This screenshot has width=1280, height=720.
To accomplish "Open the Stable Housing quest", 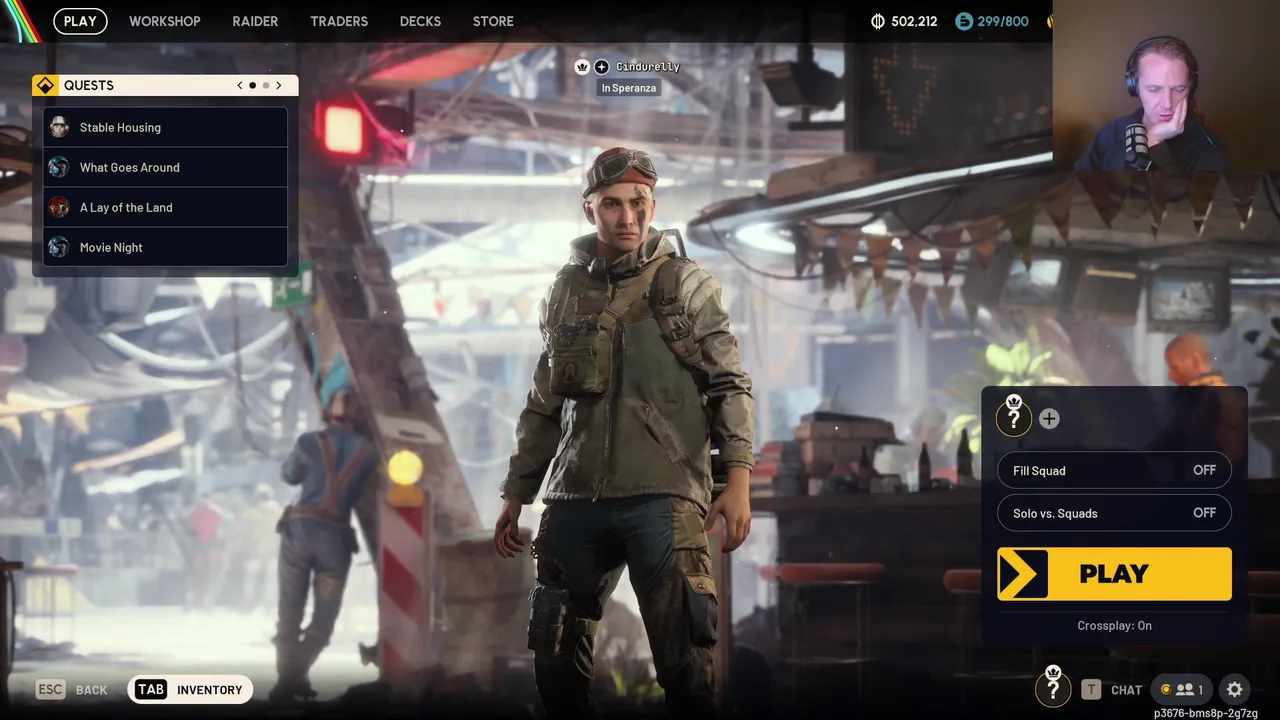I will (x=165, y=127).
